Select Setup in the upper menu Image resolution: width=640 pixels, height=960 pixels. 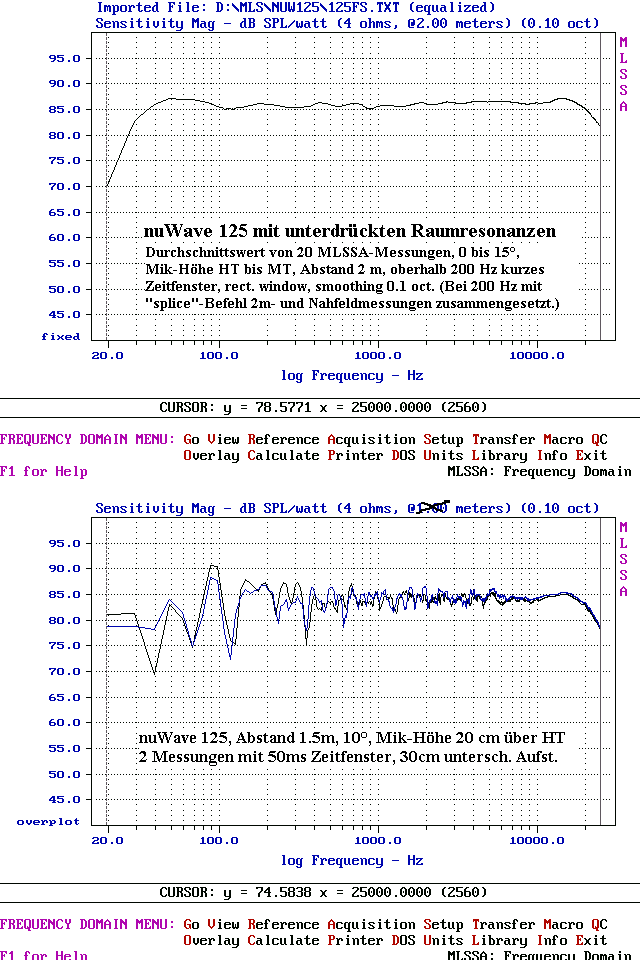click(x=443, y=440)
